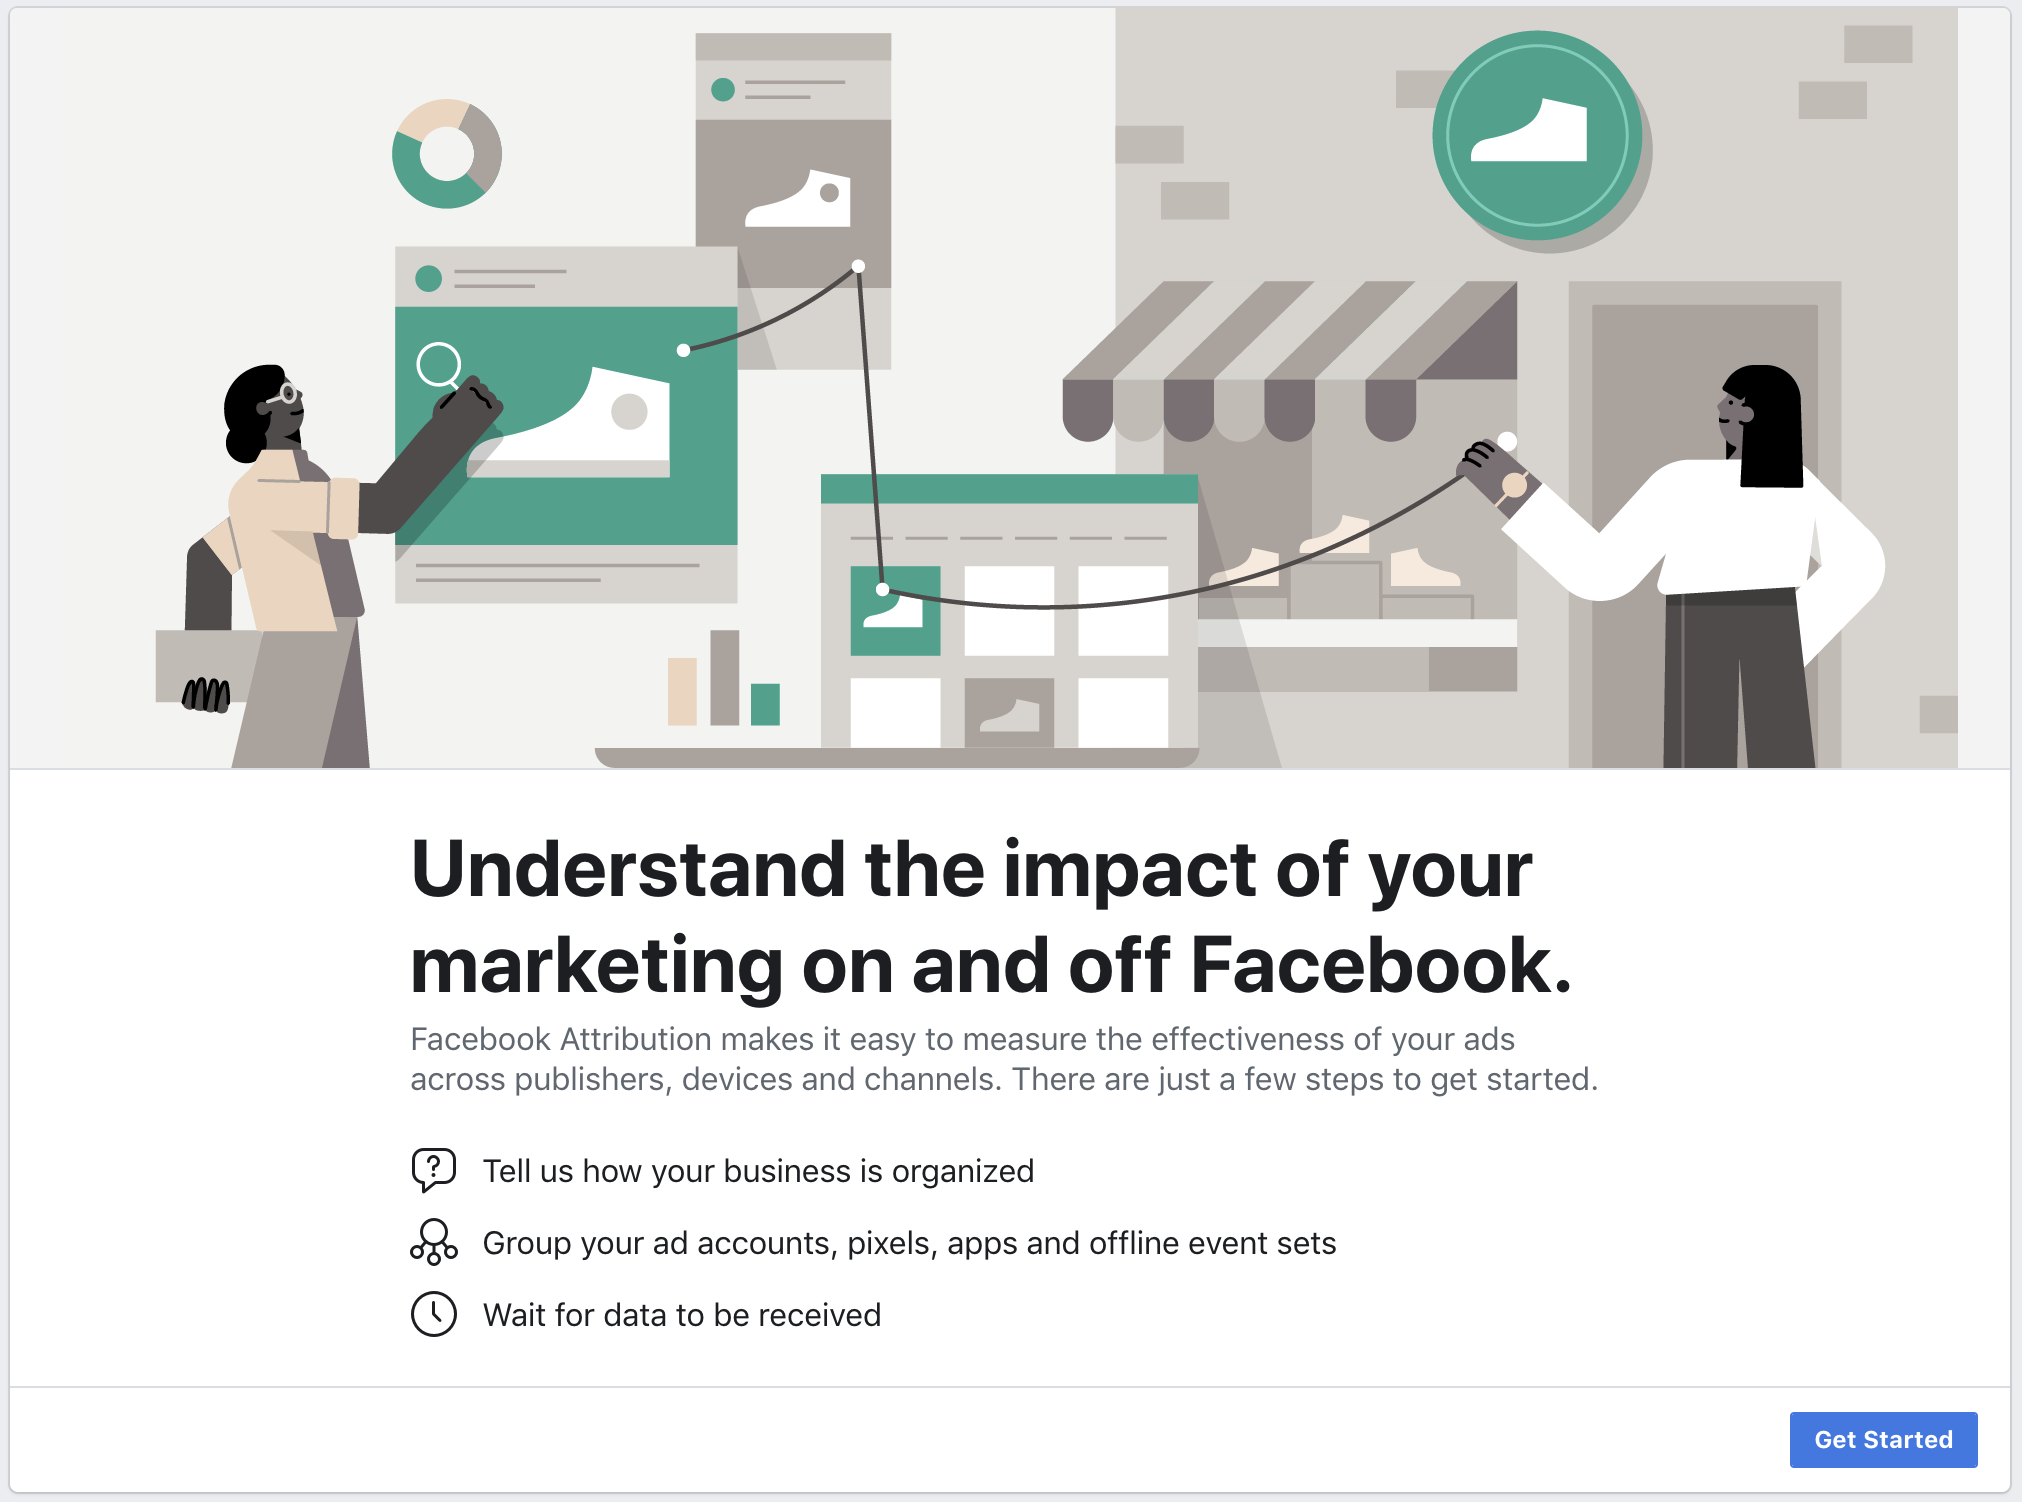Click the small bar chart illustration

coord(724,678)
